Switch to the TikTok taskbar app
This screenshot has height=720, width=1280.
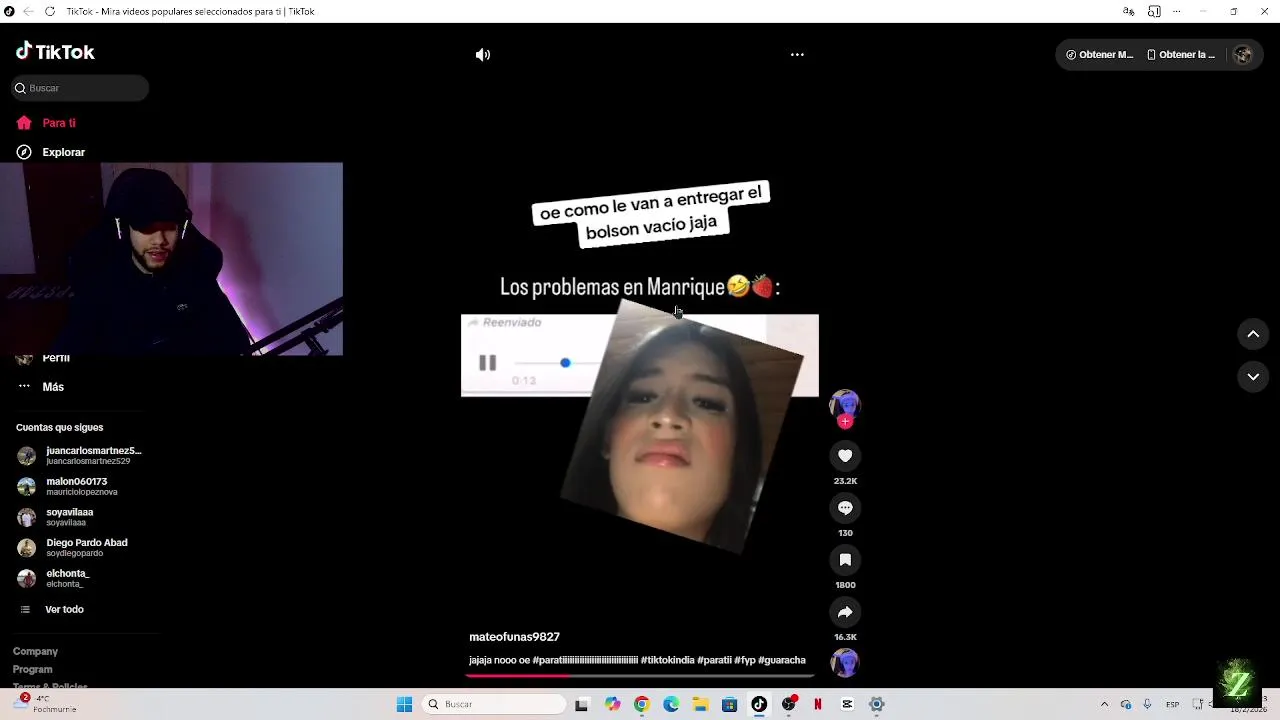click(759, 705)
